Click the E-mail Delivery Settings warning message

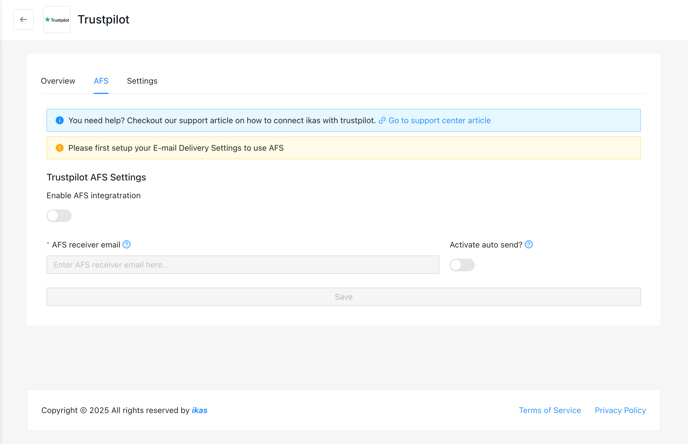pos(176,148)
